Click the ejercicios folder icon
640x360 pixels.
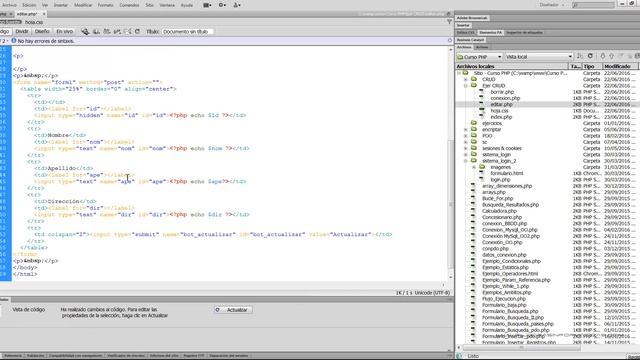point(474,123)
